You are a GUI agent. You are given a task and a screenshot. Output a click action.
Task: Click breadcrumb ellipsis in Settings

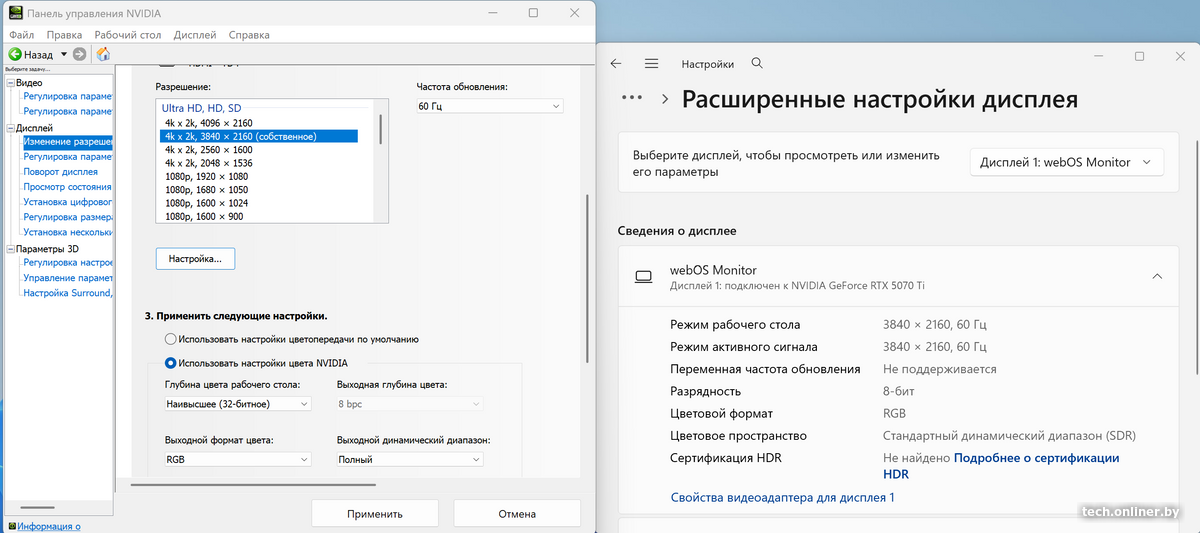pyautogui.click(x=631, y=98)
